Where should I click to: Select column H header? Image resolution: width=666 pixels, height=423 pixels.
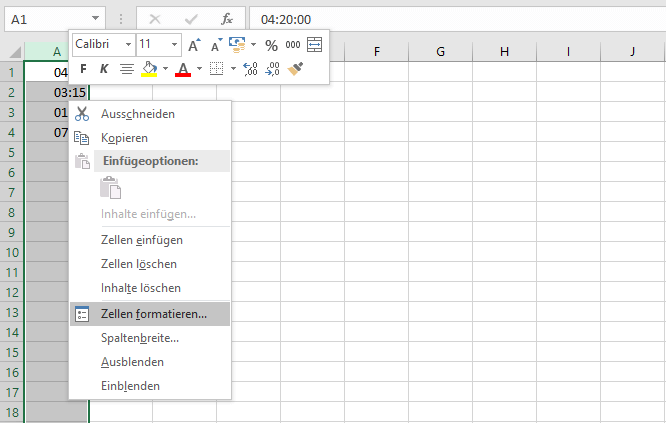point(505,52)
